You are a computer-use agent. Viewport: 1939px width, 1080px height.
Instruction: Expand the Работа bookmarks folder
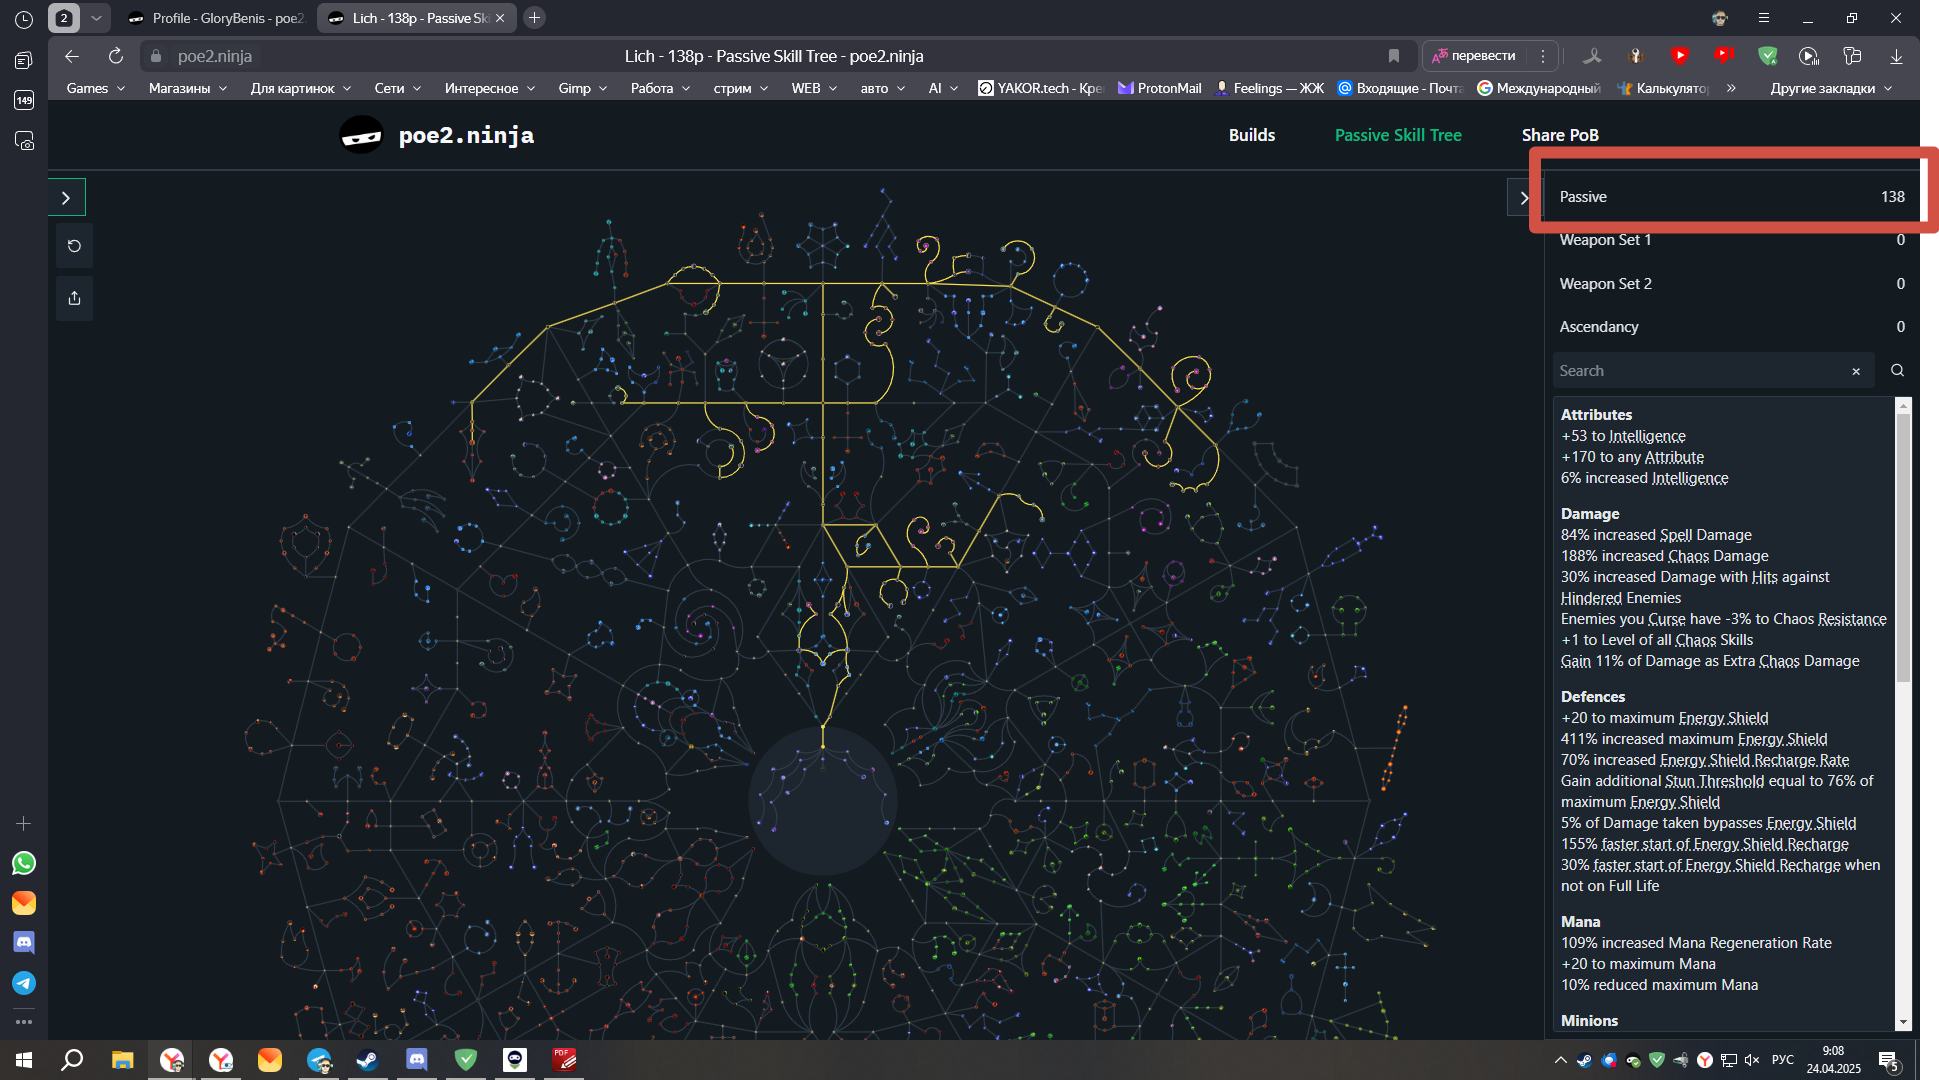661,88
